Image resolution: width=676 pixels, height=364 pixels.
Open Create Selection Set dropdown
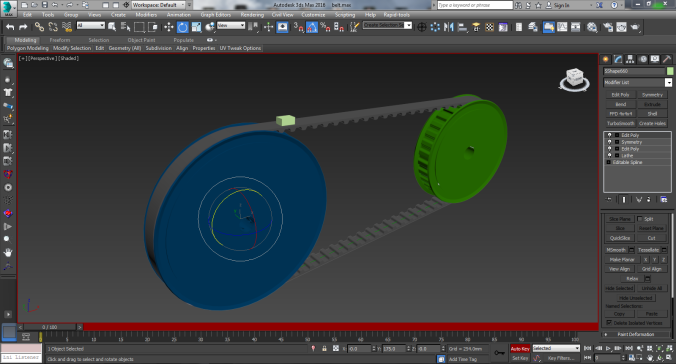tap(387, 25)
